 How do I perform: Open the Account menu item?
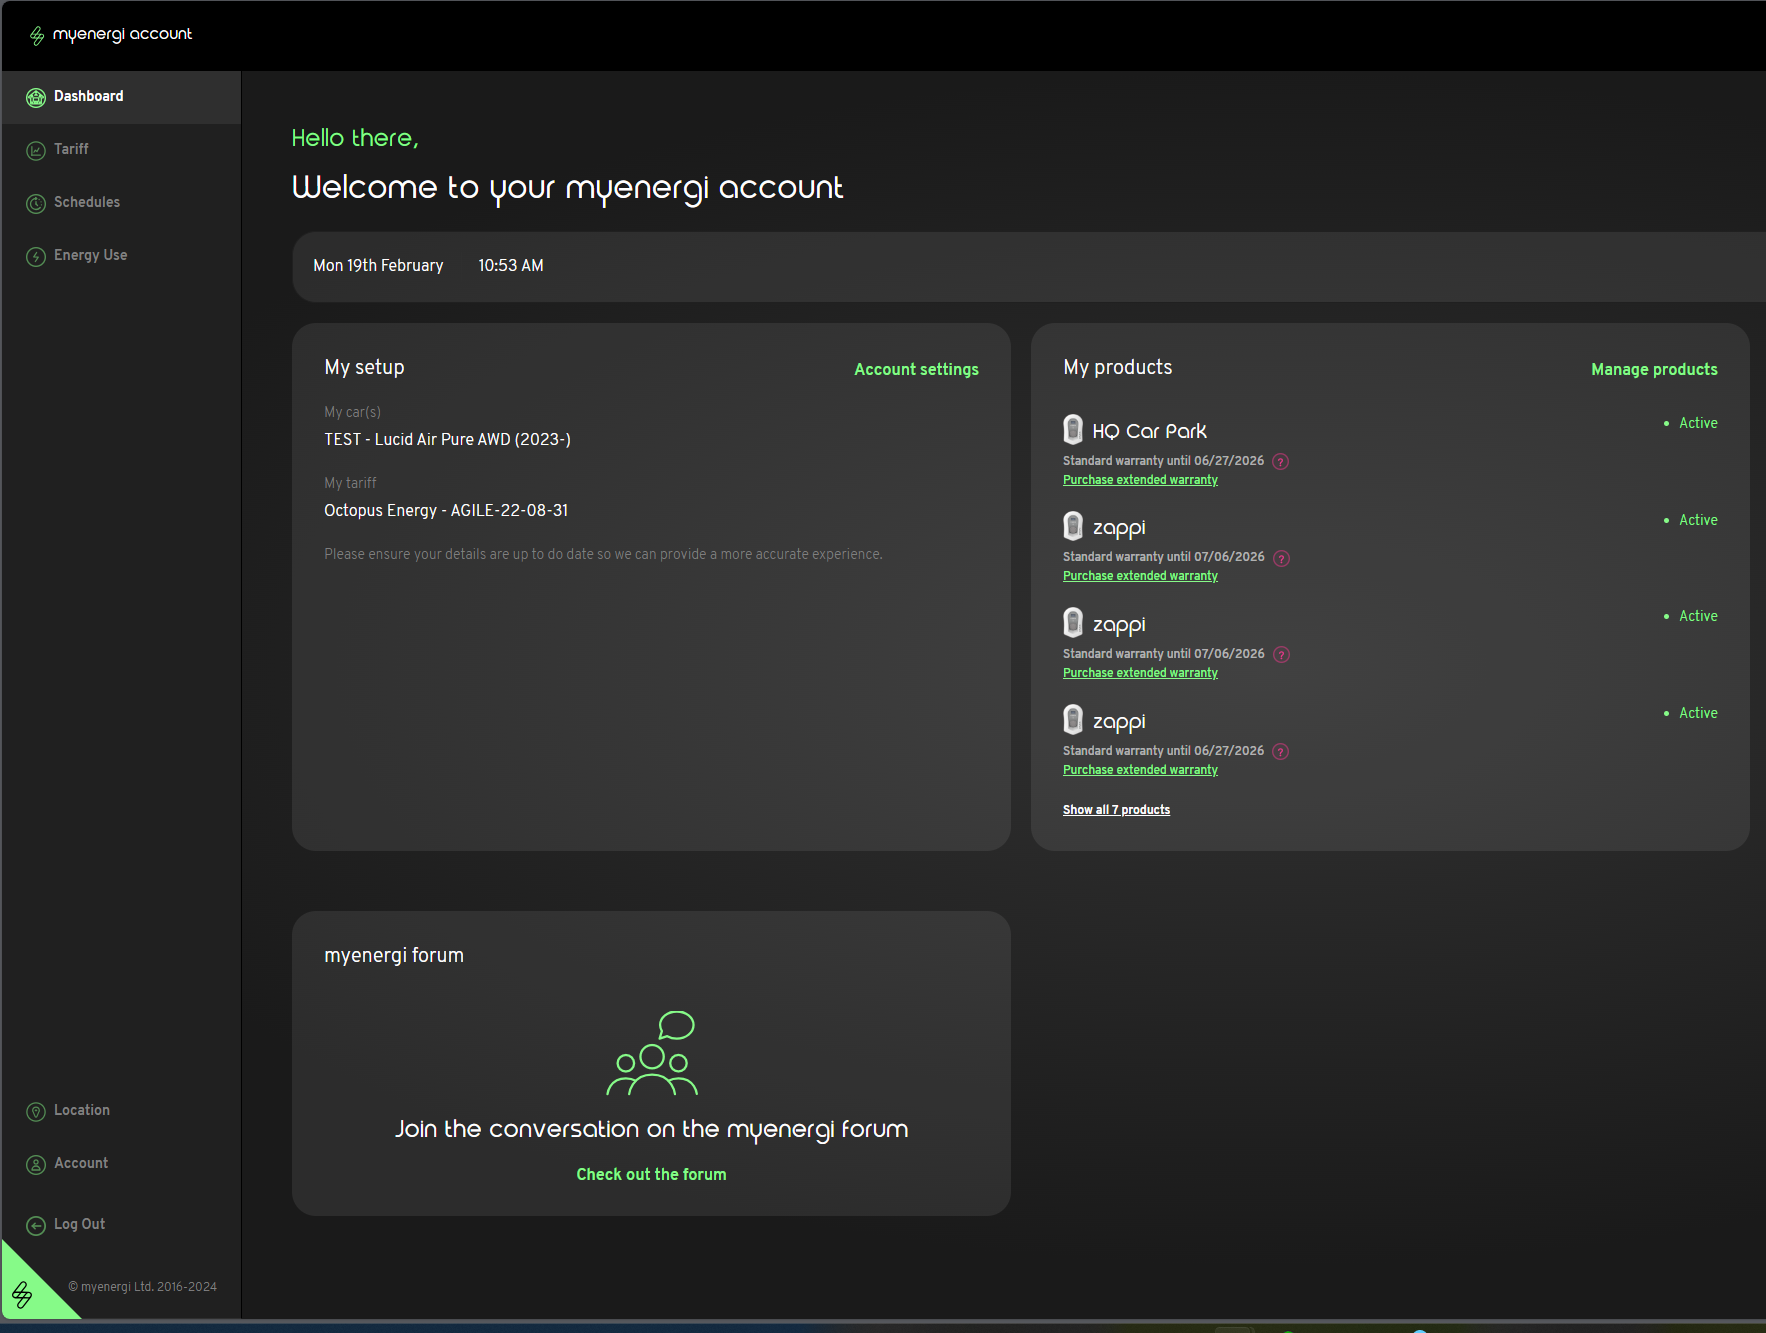tap(121, 1164)
